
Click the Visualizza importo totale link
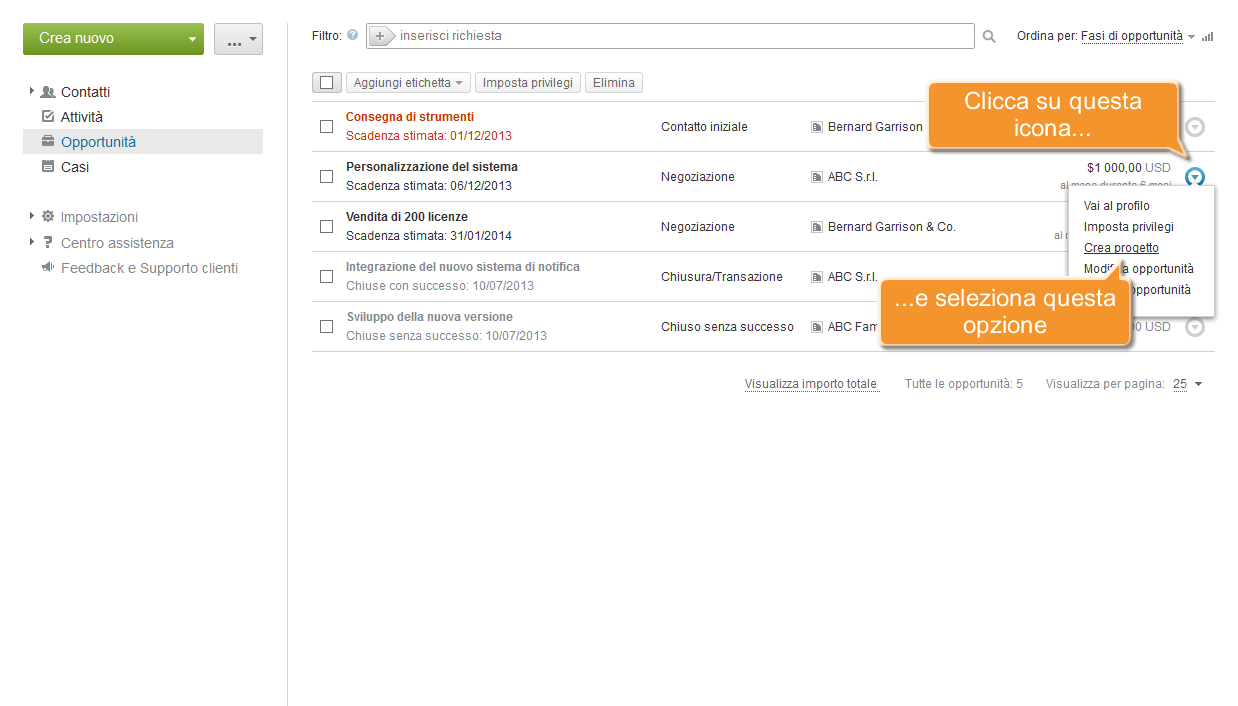coord(811,384)
